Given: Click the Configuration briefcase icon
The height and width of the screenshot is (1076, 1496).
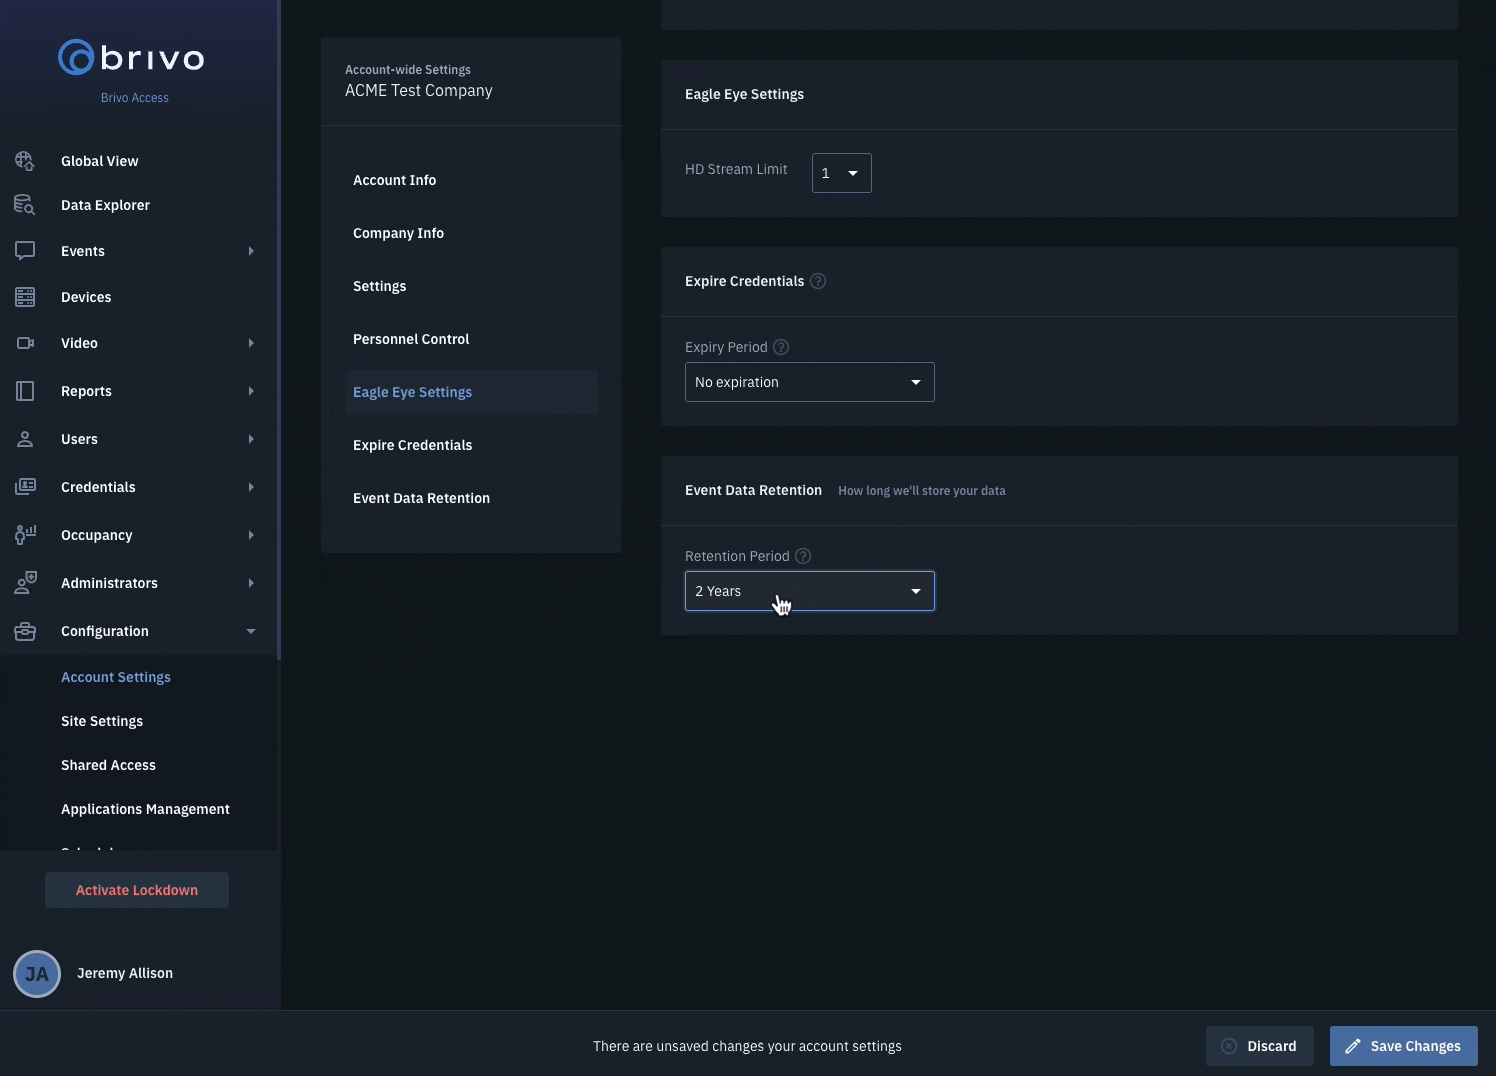Looking at the screenshot, I should (x=25, y=631).
